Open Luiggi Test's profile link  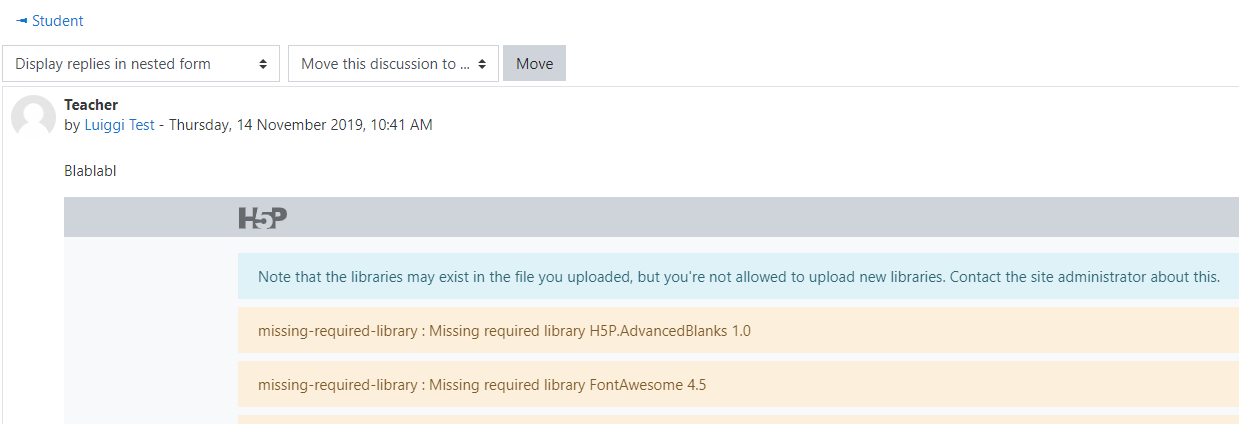120,125
